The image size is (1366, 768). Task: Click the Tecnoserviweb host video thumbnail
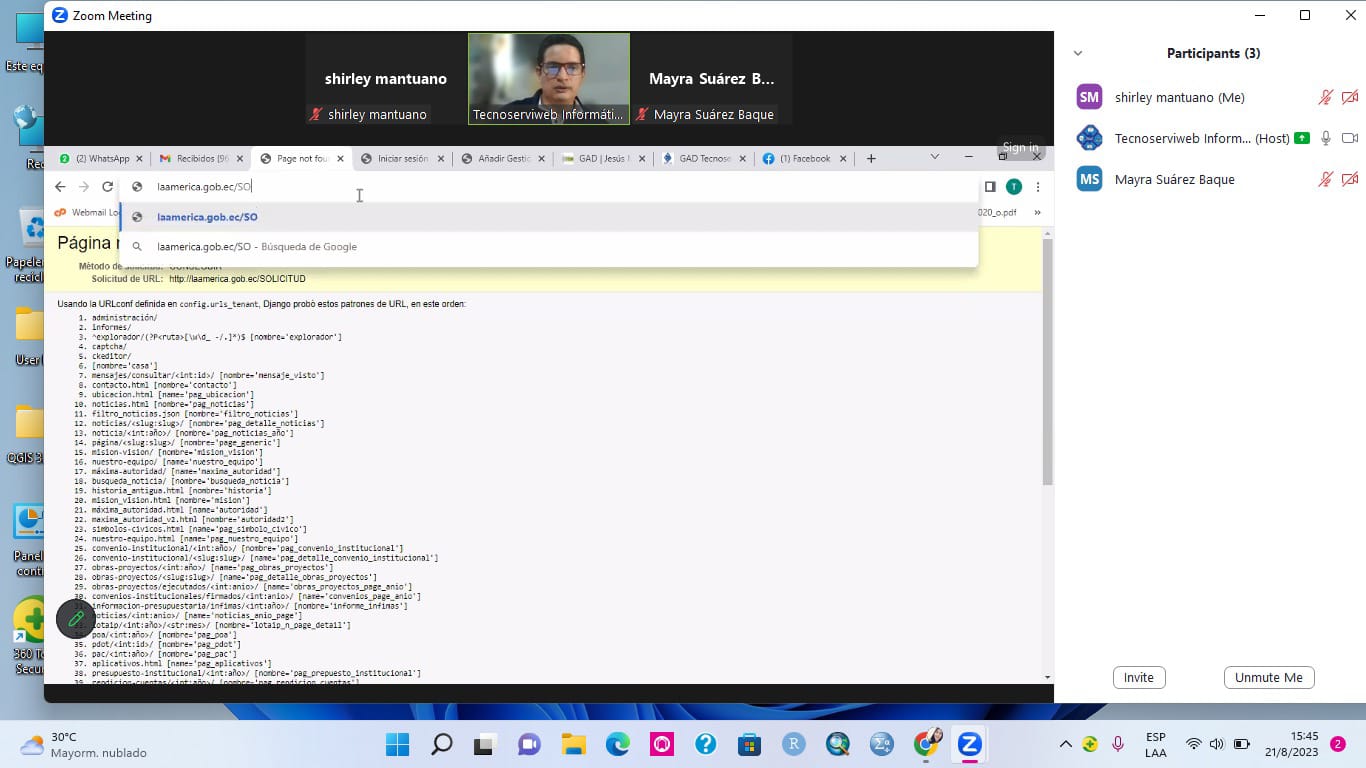549,78
